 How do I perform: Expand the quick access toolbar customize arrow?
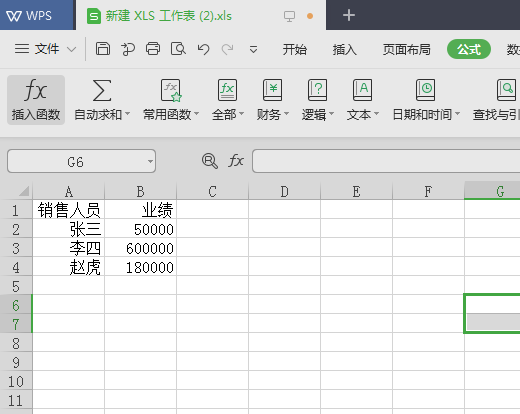pyautogui.click(x=253, y=50)
